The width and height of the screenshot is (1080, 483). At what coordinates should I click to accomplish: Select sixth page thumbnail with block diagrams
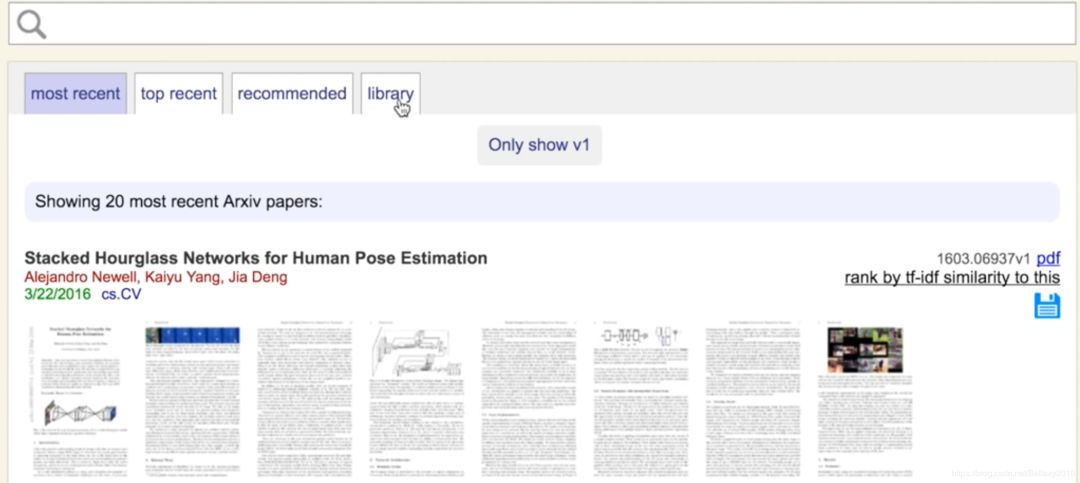(639, 402)
